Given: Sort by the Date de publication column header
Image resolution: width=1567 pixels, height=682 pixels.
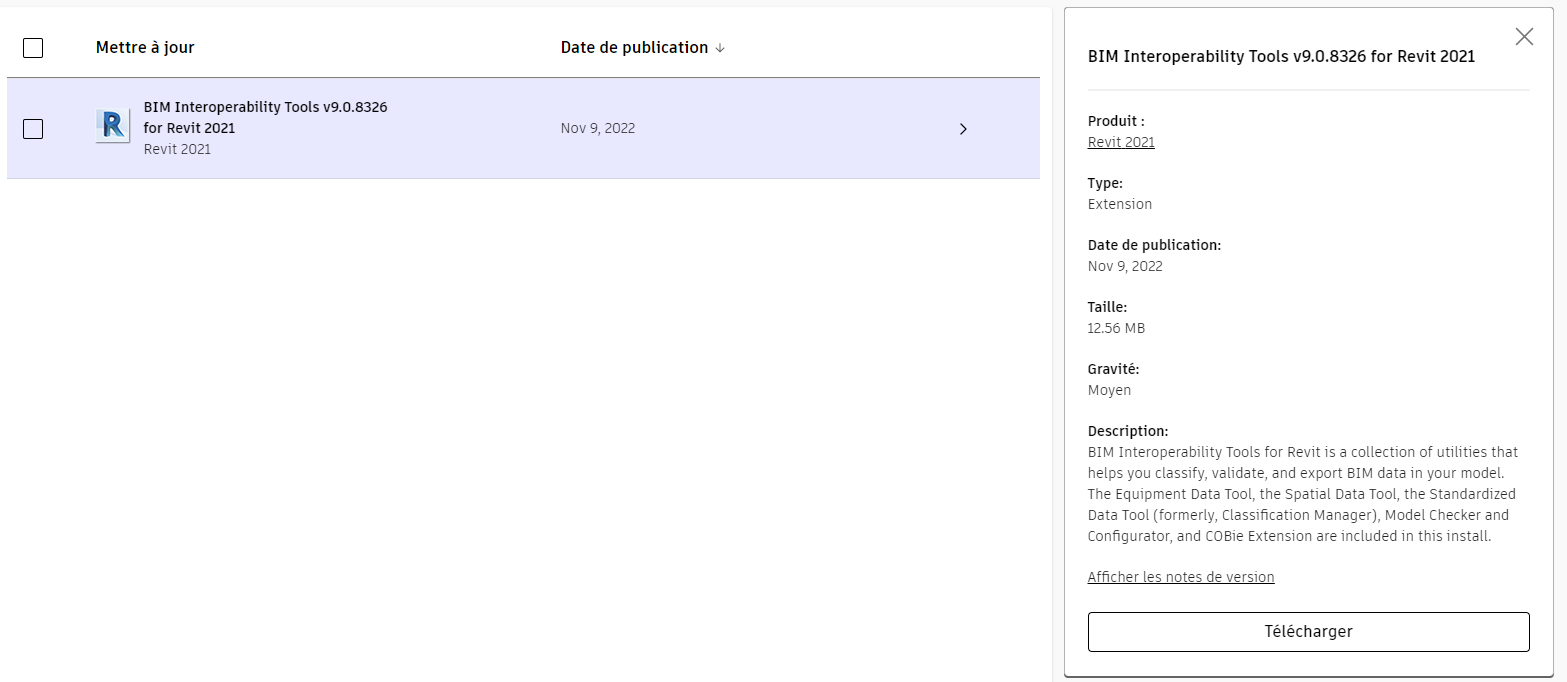Looking at the screenshot, I should point(634,48).
